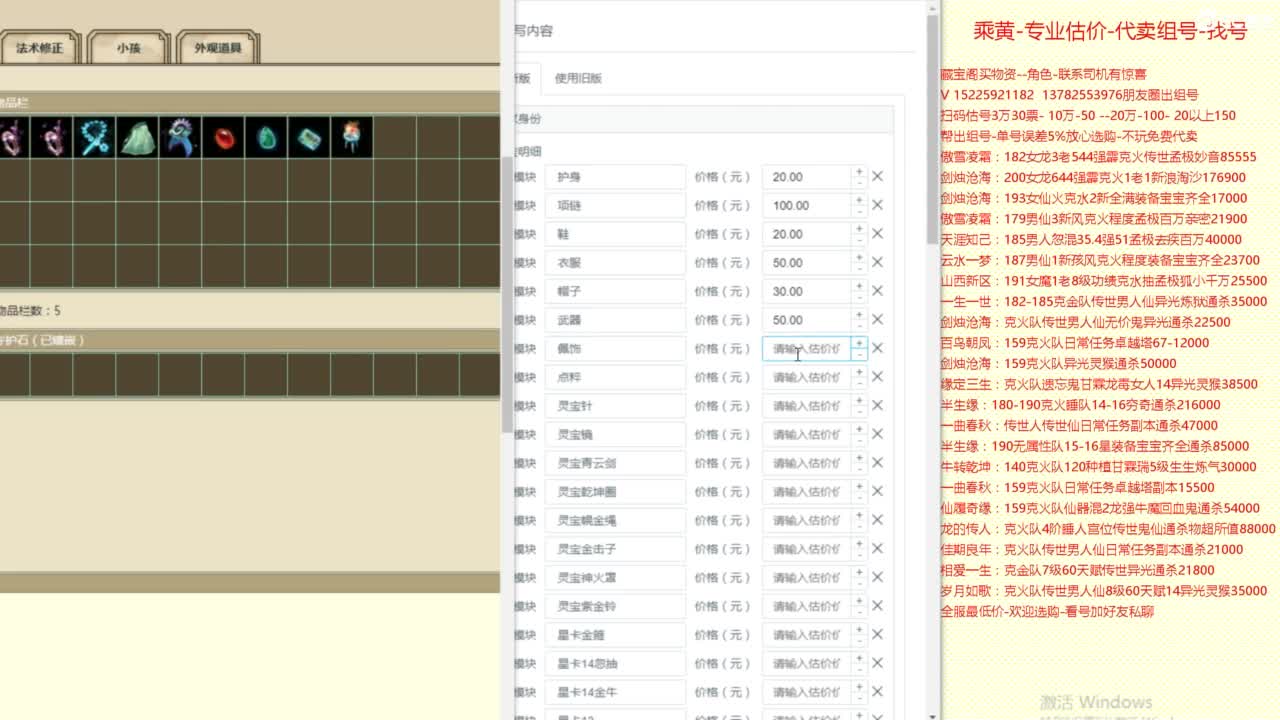This screenshot has width=1280, height=720.
Task: Increase the 项链 price with plus stepper
Action: click(858, 200)
